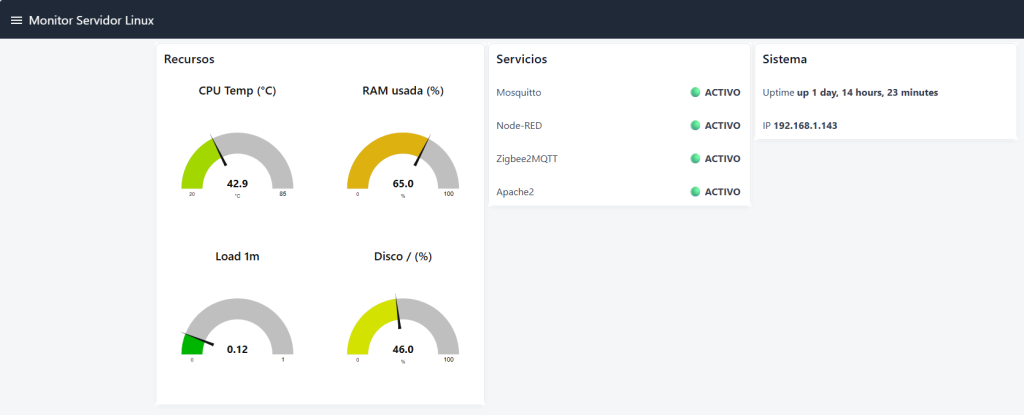Image resolution: width=1024 pixels, height=415 pixels.
Task: Click the 42.9 CPU temperature value
Action: tap(237, 184)
